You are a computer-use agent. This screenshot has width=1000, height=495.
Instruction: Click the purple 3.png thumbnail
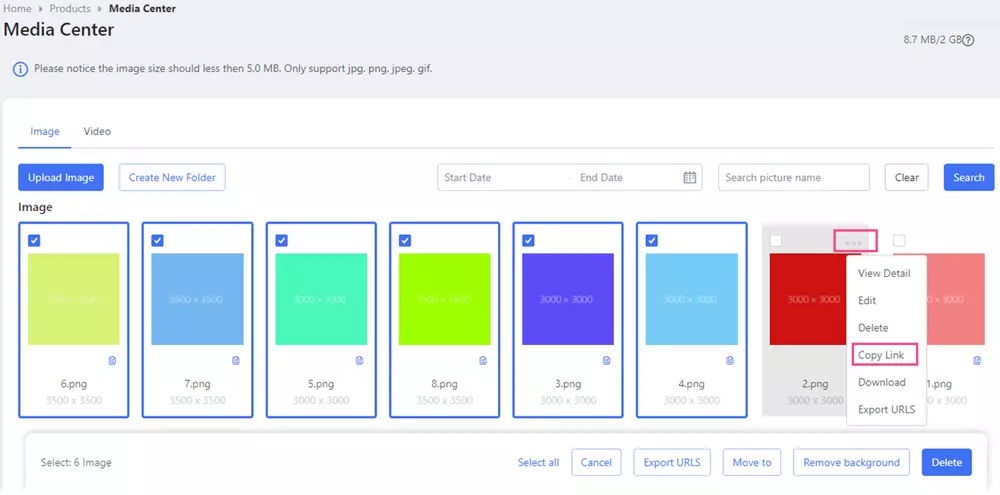click(568, 299)
